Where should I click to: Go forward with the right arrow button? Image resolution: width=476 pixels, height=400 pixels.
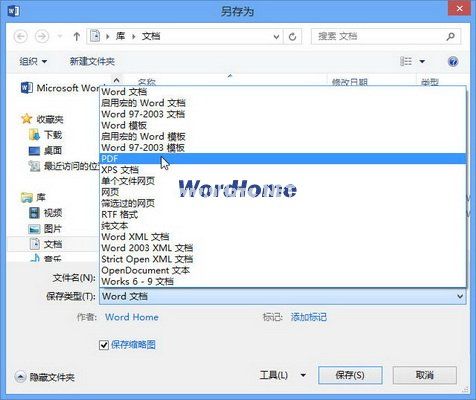[42, 36]
